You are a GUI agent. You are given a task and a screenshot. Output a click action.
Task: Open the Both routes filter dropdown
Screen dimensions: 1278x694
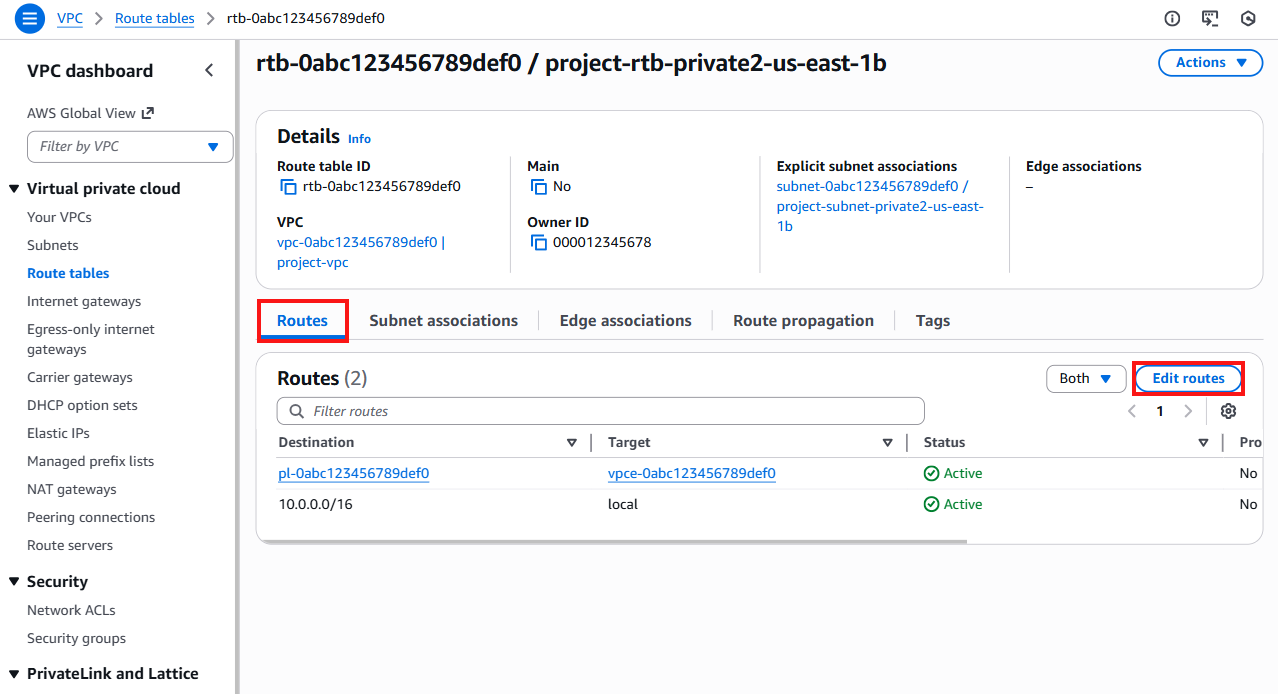[x=1086, y=378]
